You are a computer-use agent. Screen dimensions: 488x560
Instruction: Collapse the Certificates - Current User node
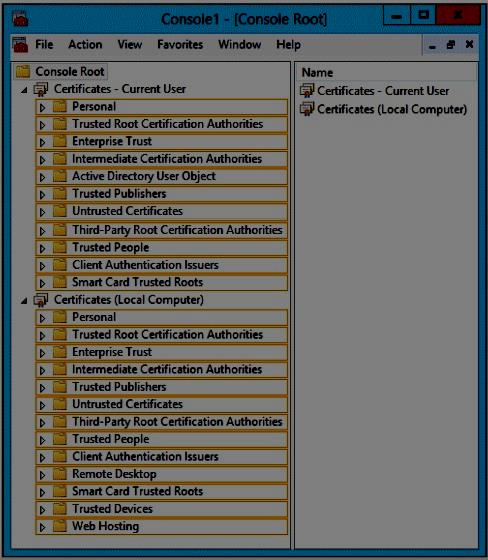click(24, 90)
